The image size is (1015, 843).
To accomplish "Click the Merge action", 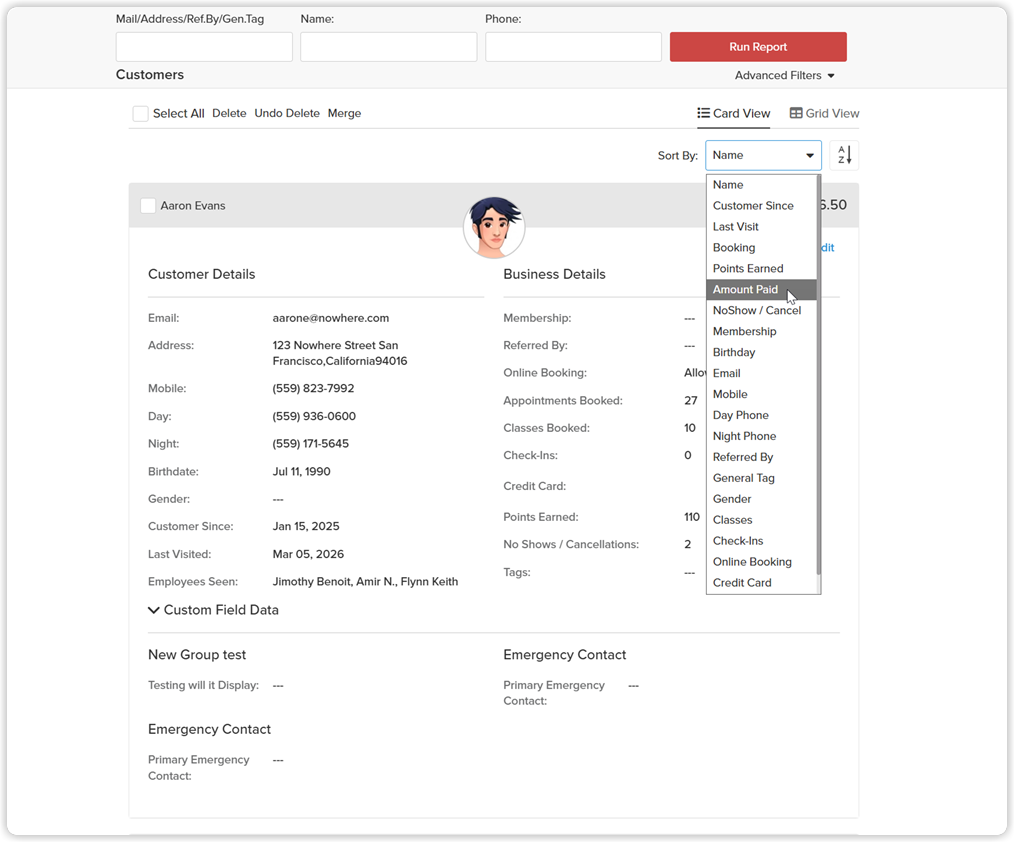I will [344, 113].
